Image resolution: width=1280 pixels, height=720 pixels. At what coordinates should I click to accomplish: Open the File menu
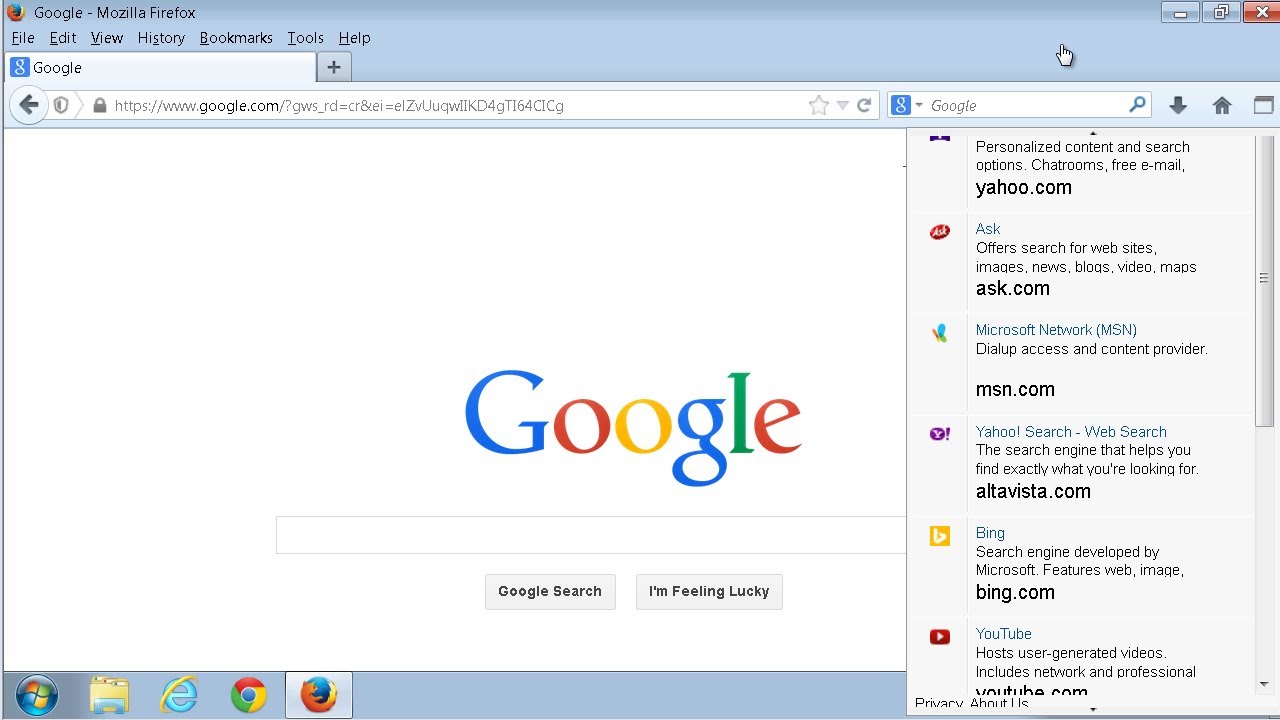pos(23,38)
